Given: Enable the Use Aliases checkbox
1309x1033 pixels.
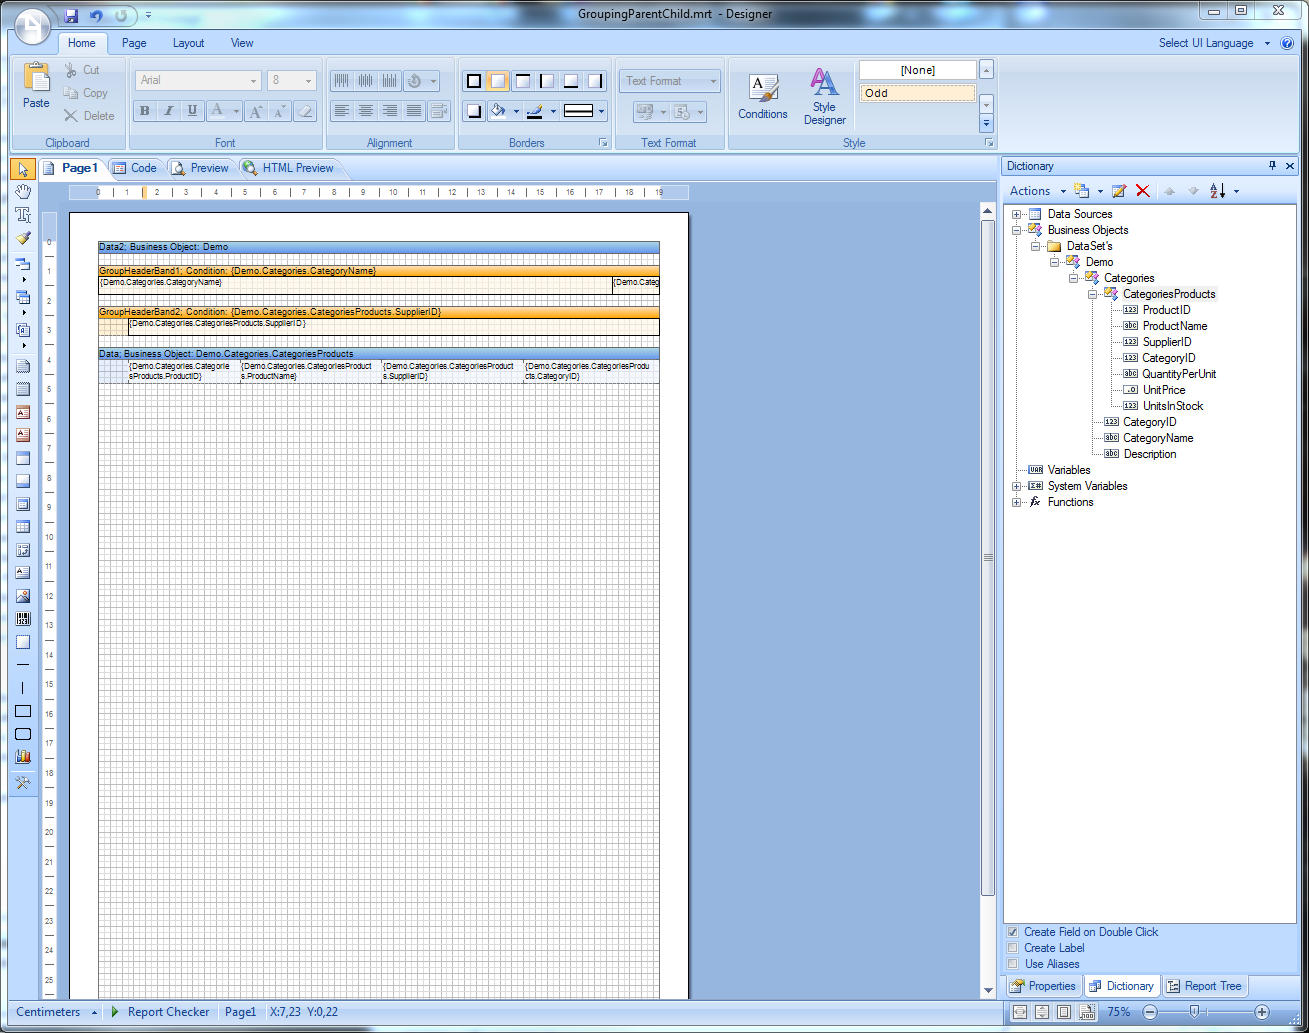Looking at the screenshot, I should (x=1013, y=964).
